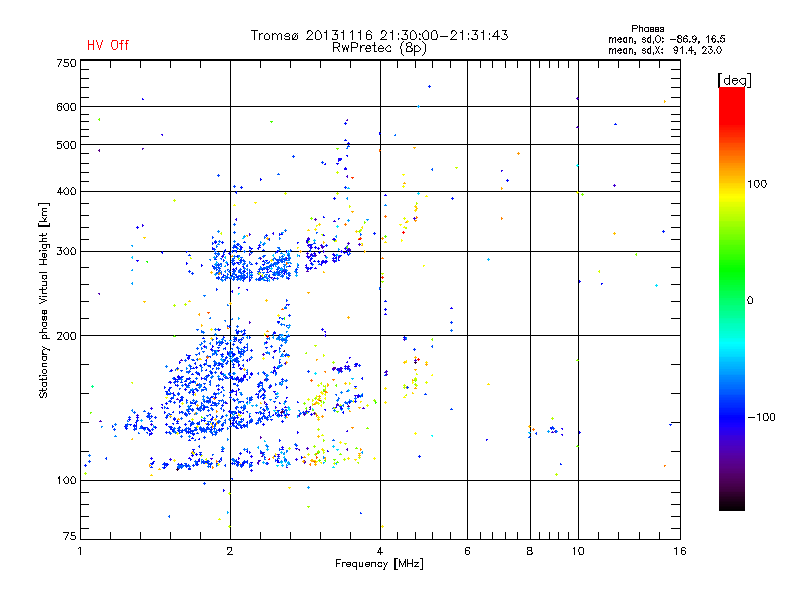Click the y-axis tick label '200'
This screenshot has height=600, width=800.
click(x=66, y=336)
